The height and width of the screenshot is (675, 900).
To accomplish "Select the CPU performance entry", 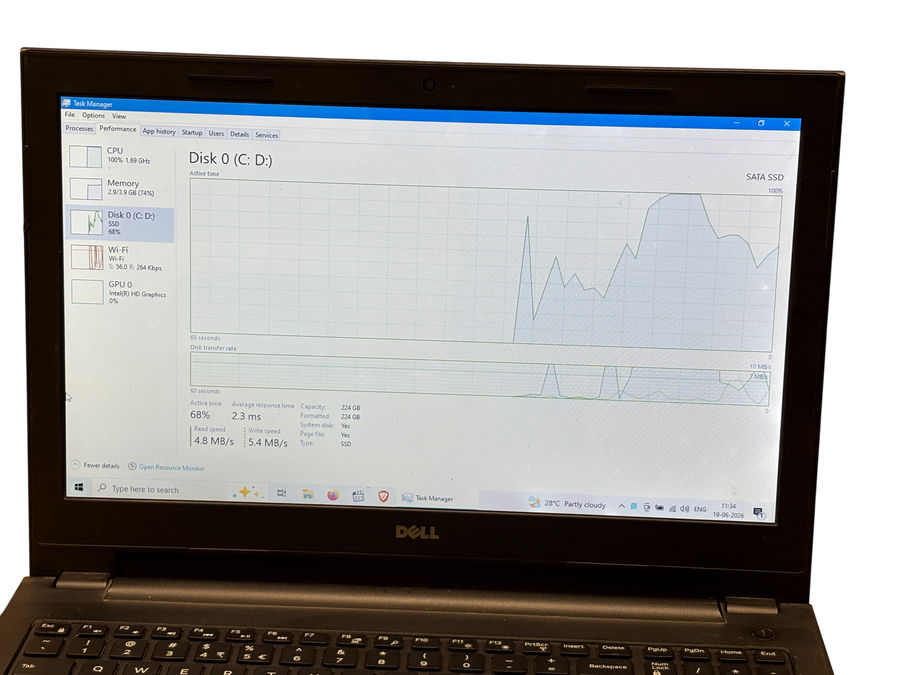I will (x=121, y=156).
